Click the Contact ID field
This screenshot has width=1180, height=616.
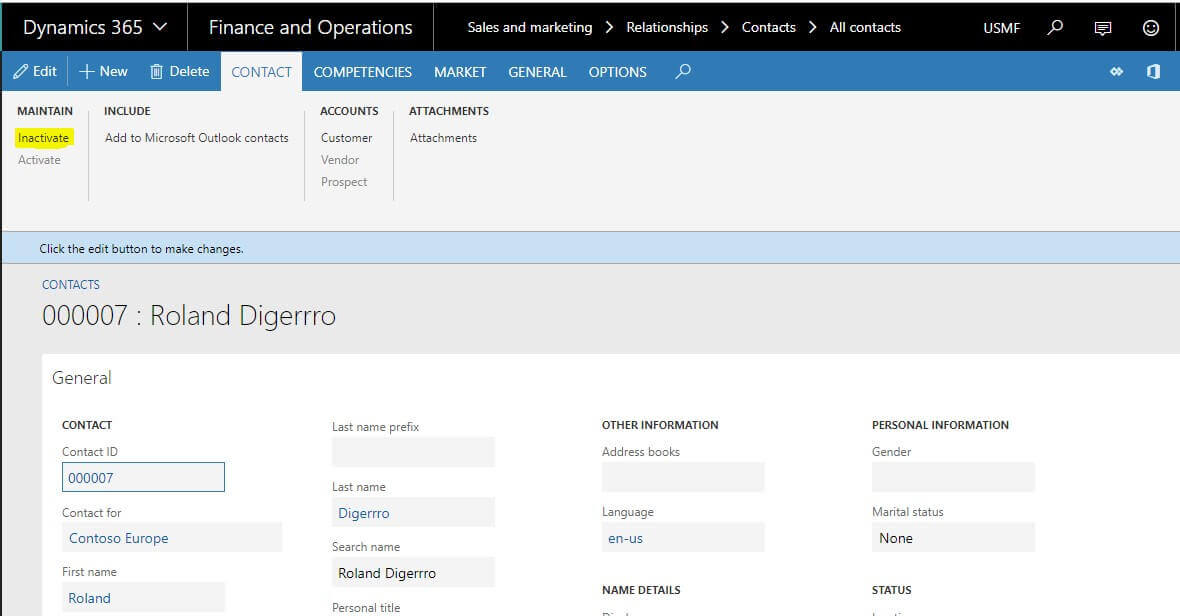pos(143,478)
